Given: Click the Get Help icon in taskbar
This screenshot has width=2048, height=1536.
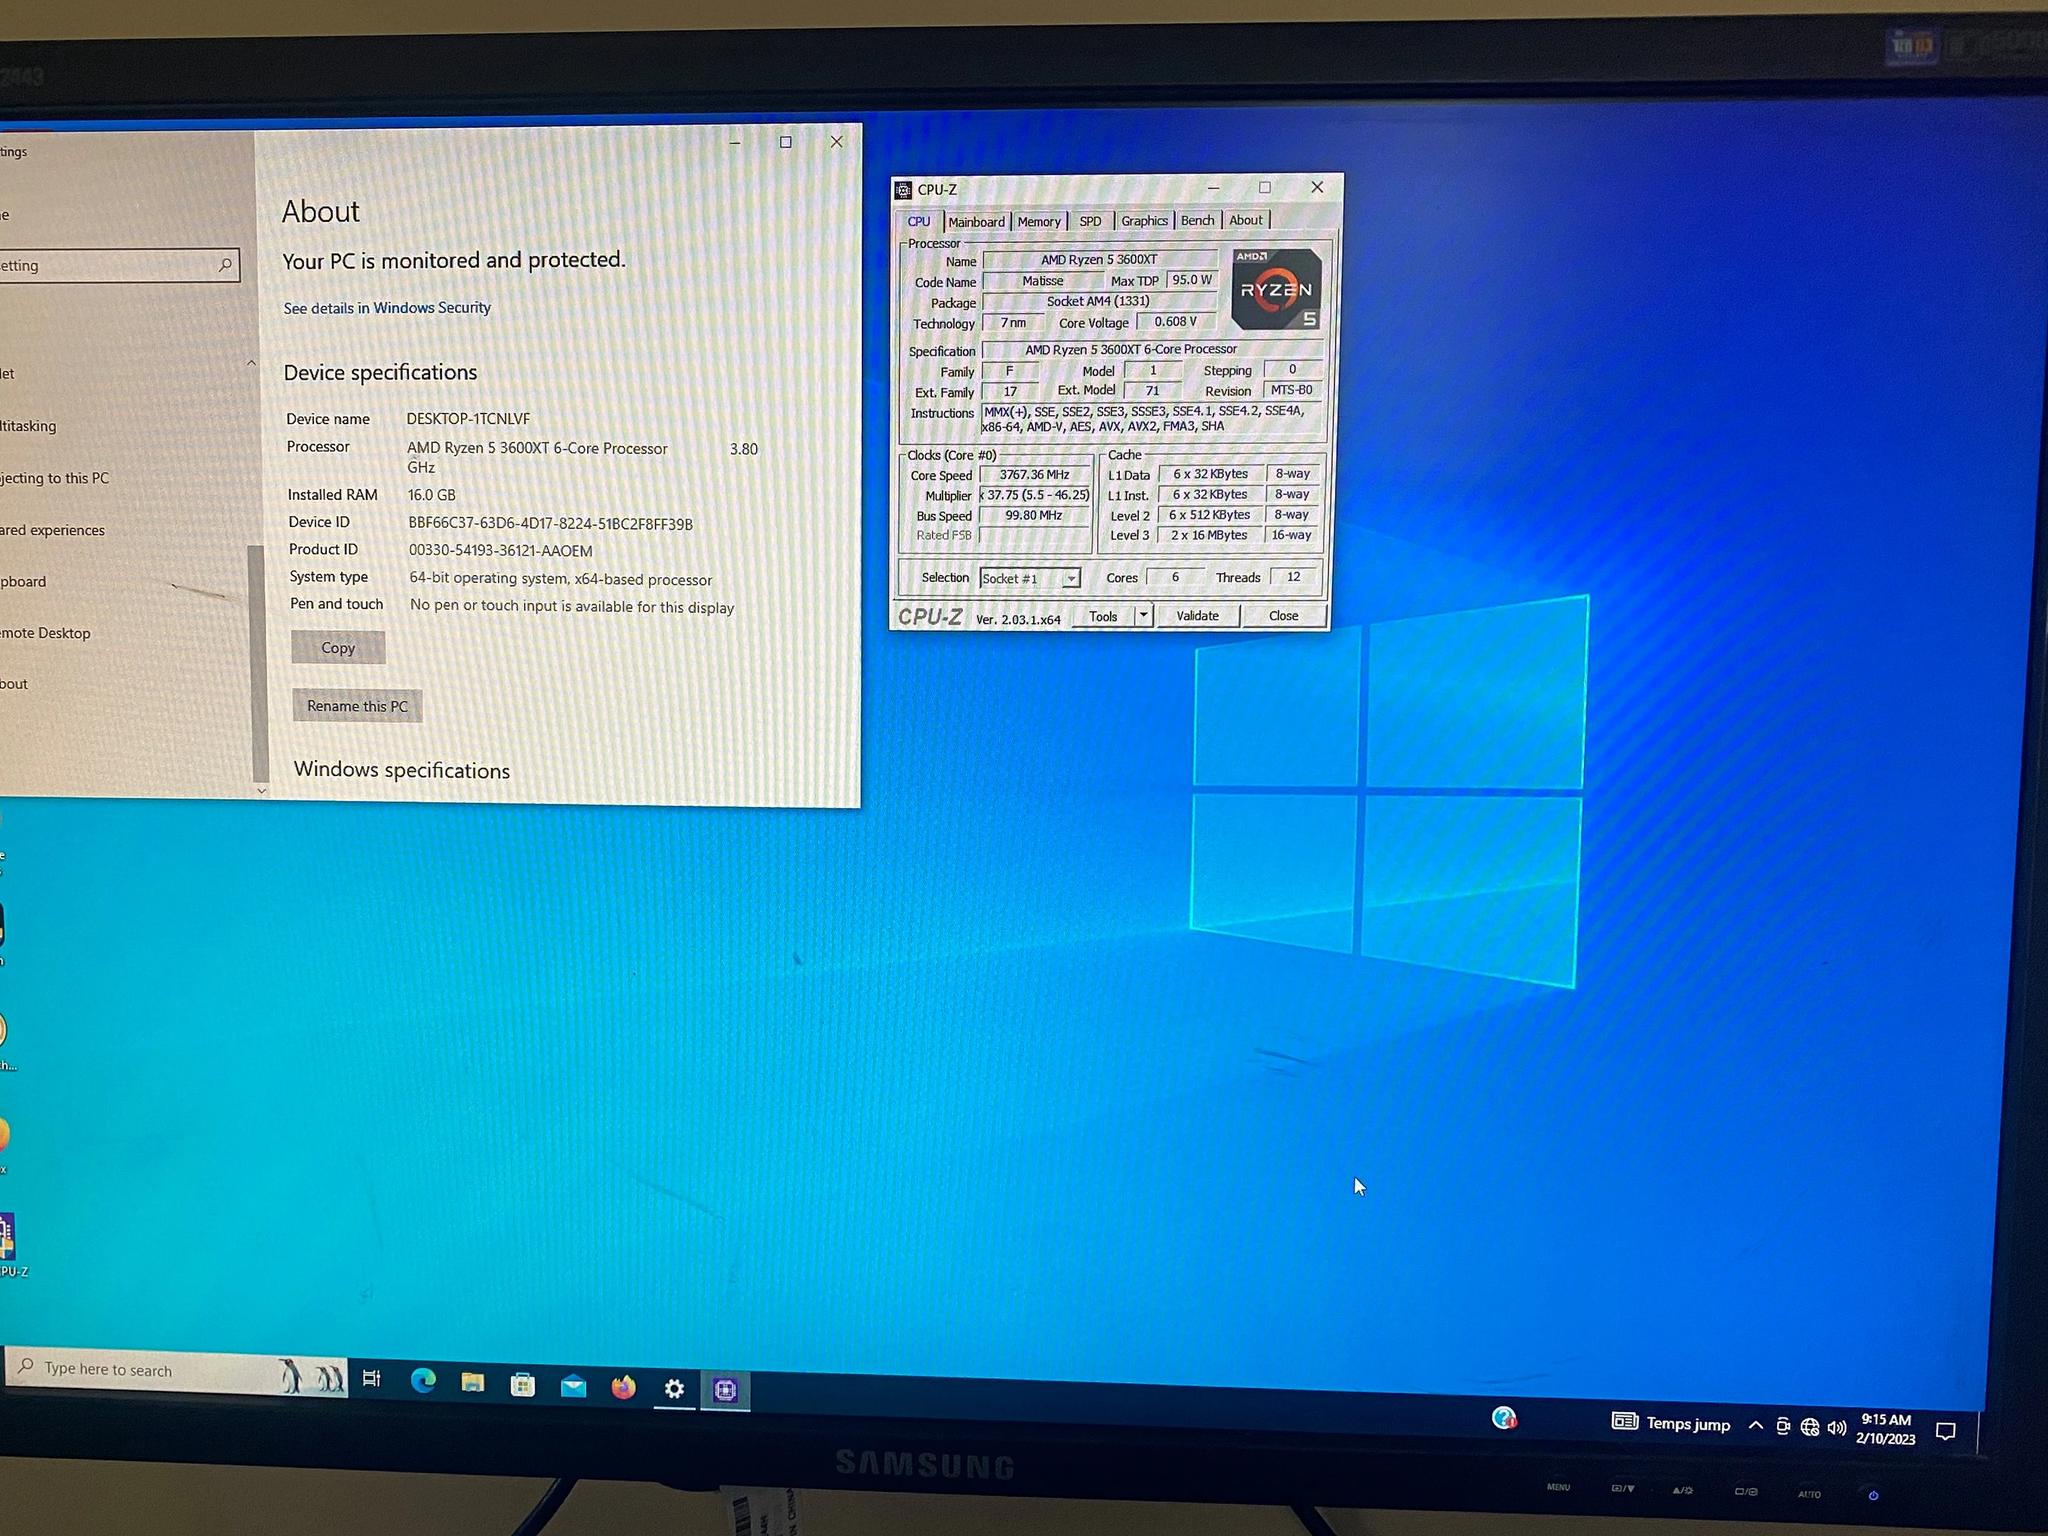Looking at the screenshot, I should (x=1504, y=1417).
